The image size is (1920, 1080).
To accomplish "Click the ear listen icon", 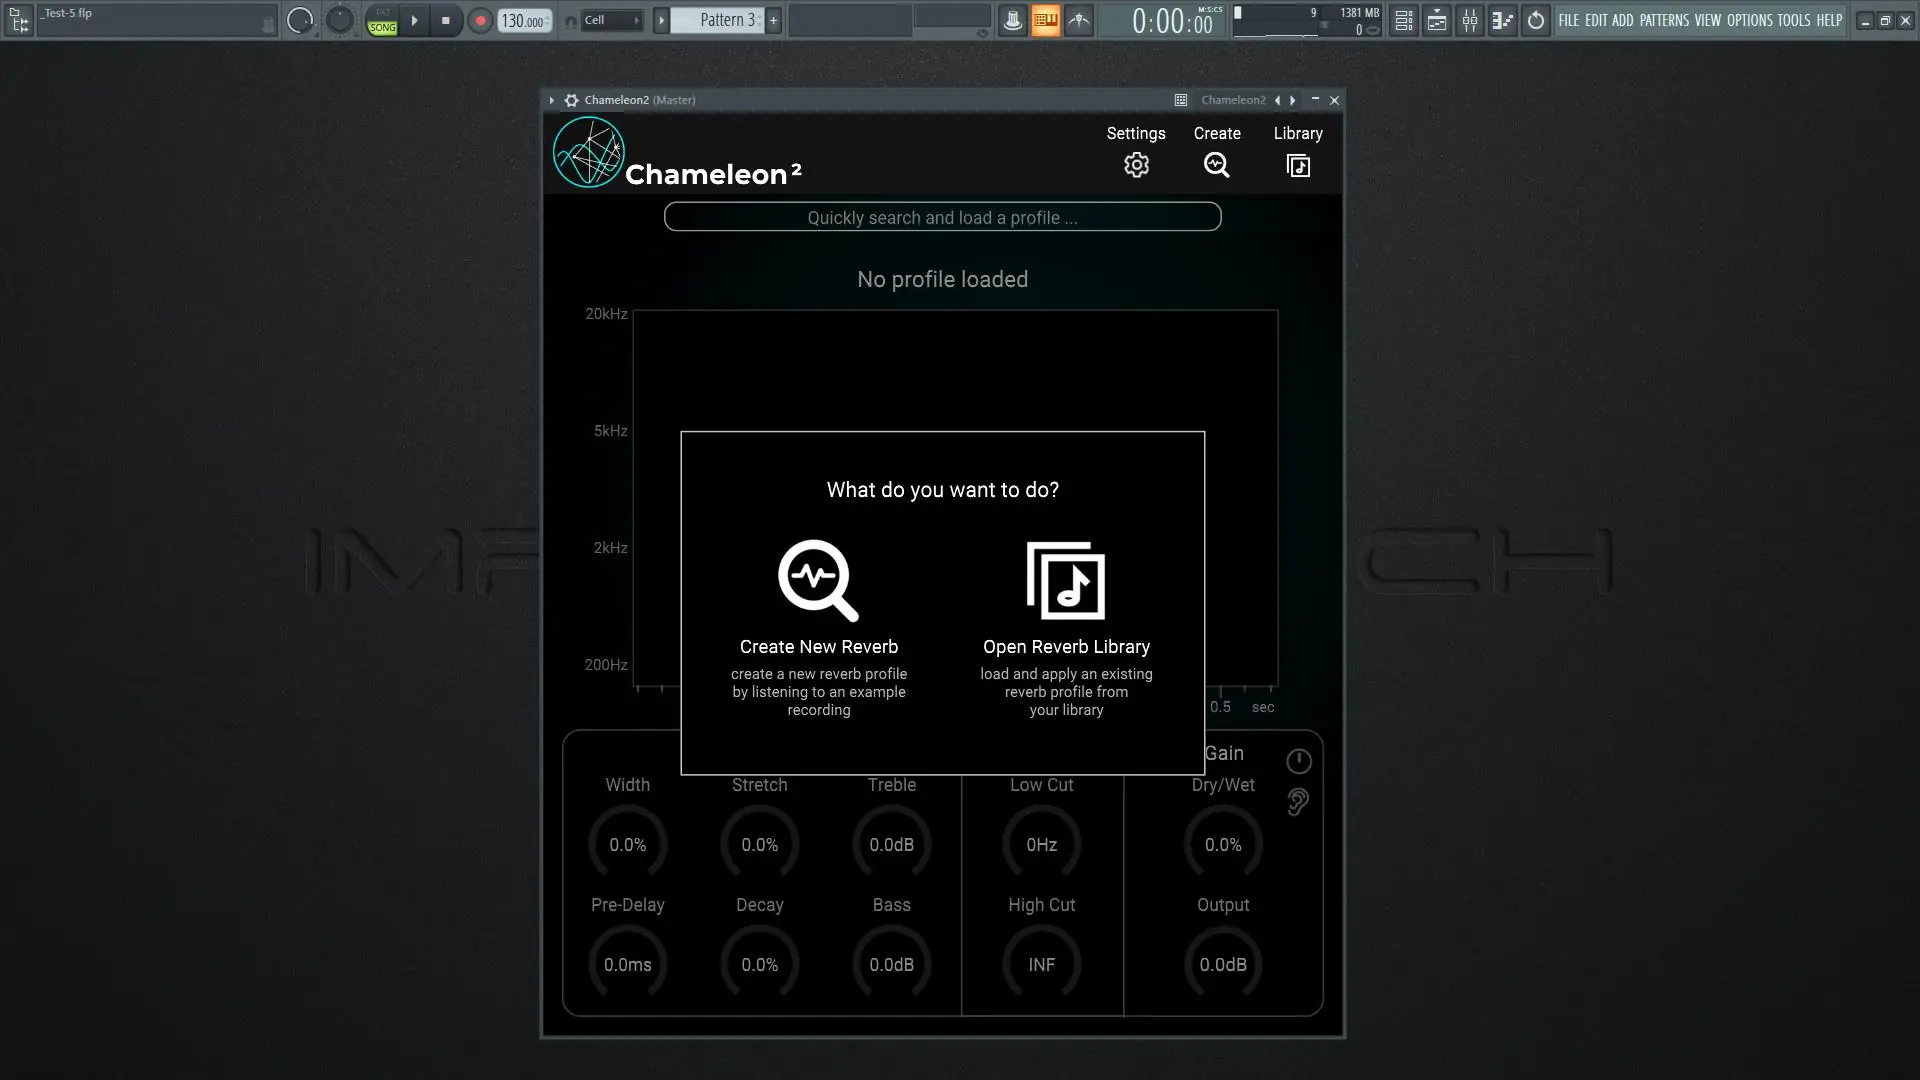I will click(x=1298, y=802).
